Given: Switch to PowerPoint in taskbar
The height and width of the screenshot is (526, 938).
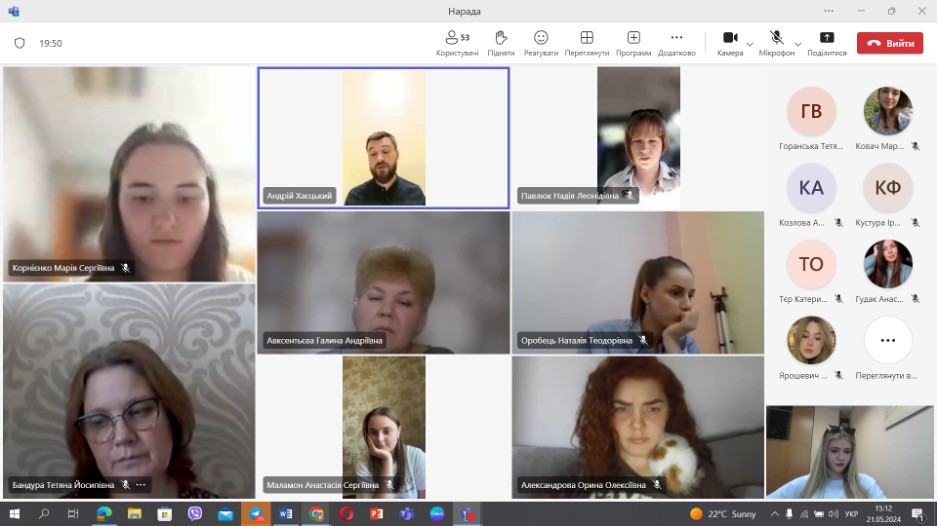Looking at the screenshot, I should pos(376,514).
